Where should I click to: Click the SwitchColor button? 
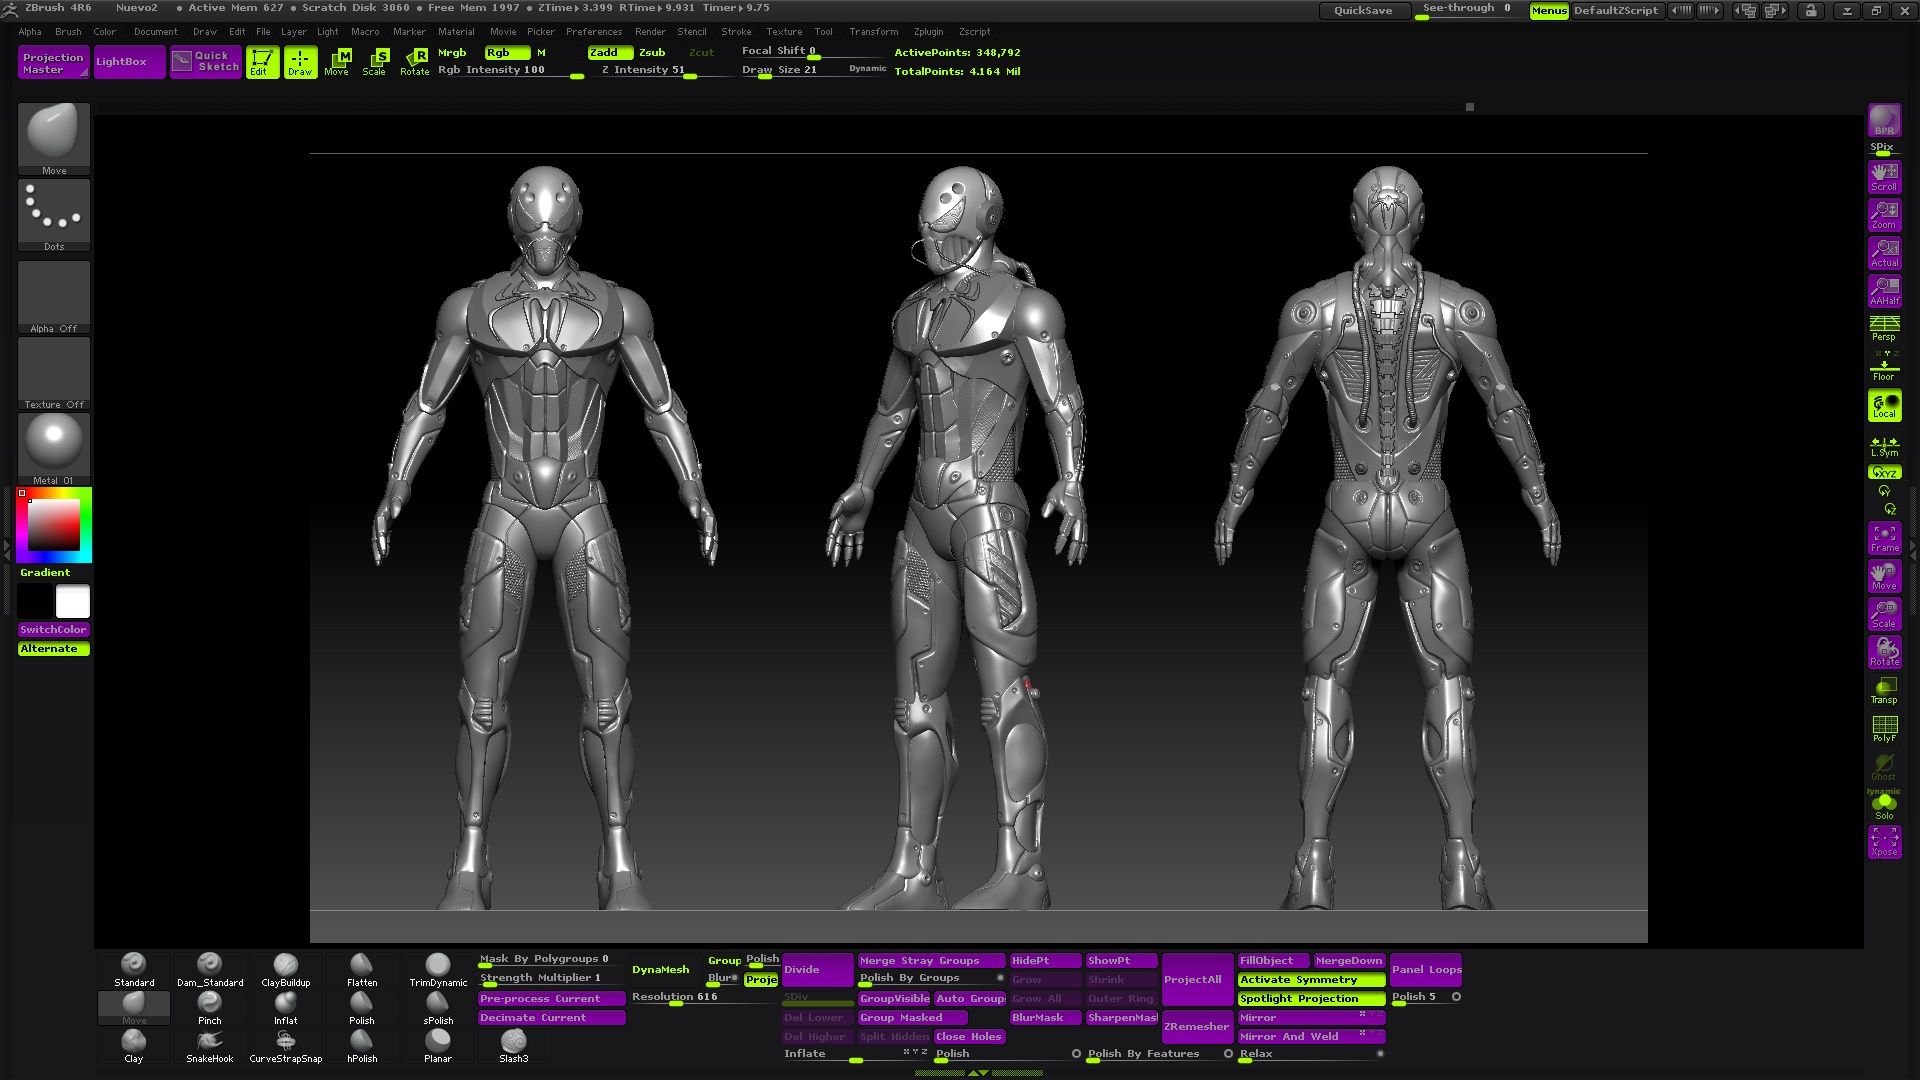point(54,630)
